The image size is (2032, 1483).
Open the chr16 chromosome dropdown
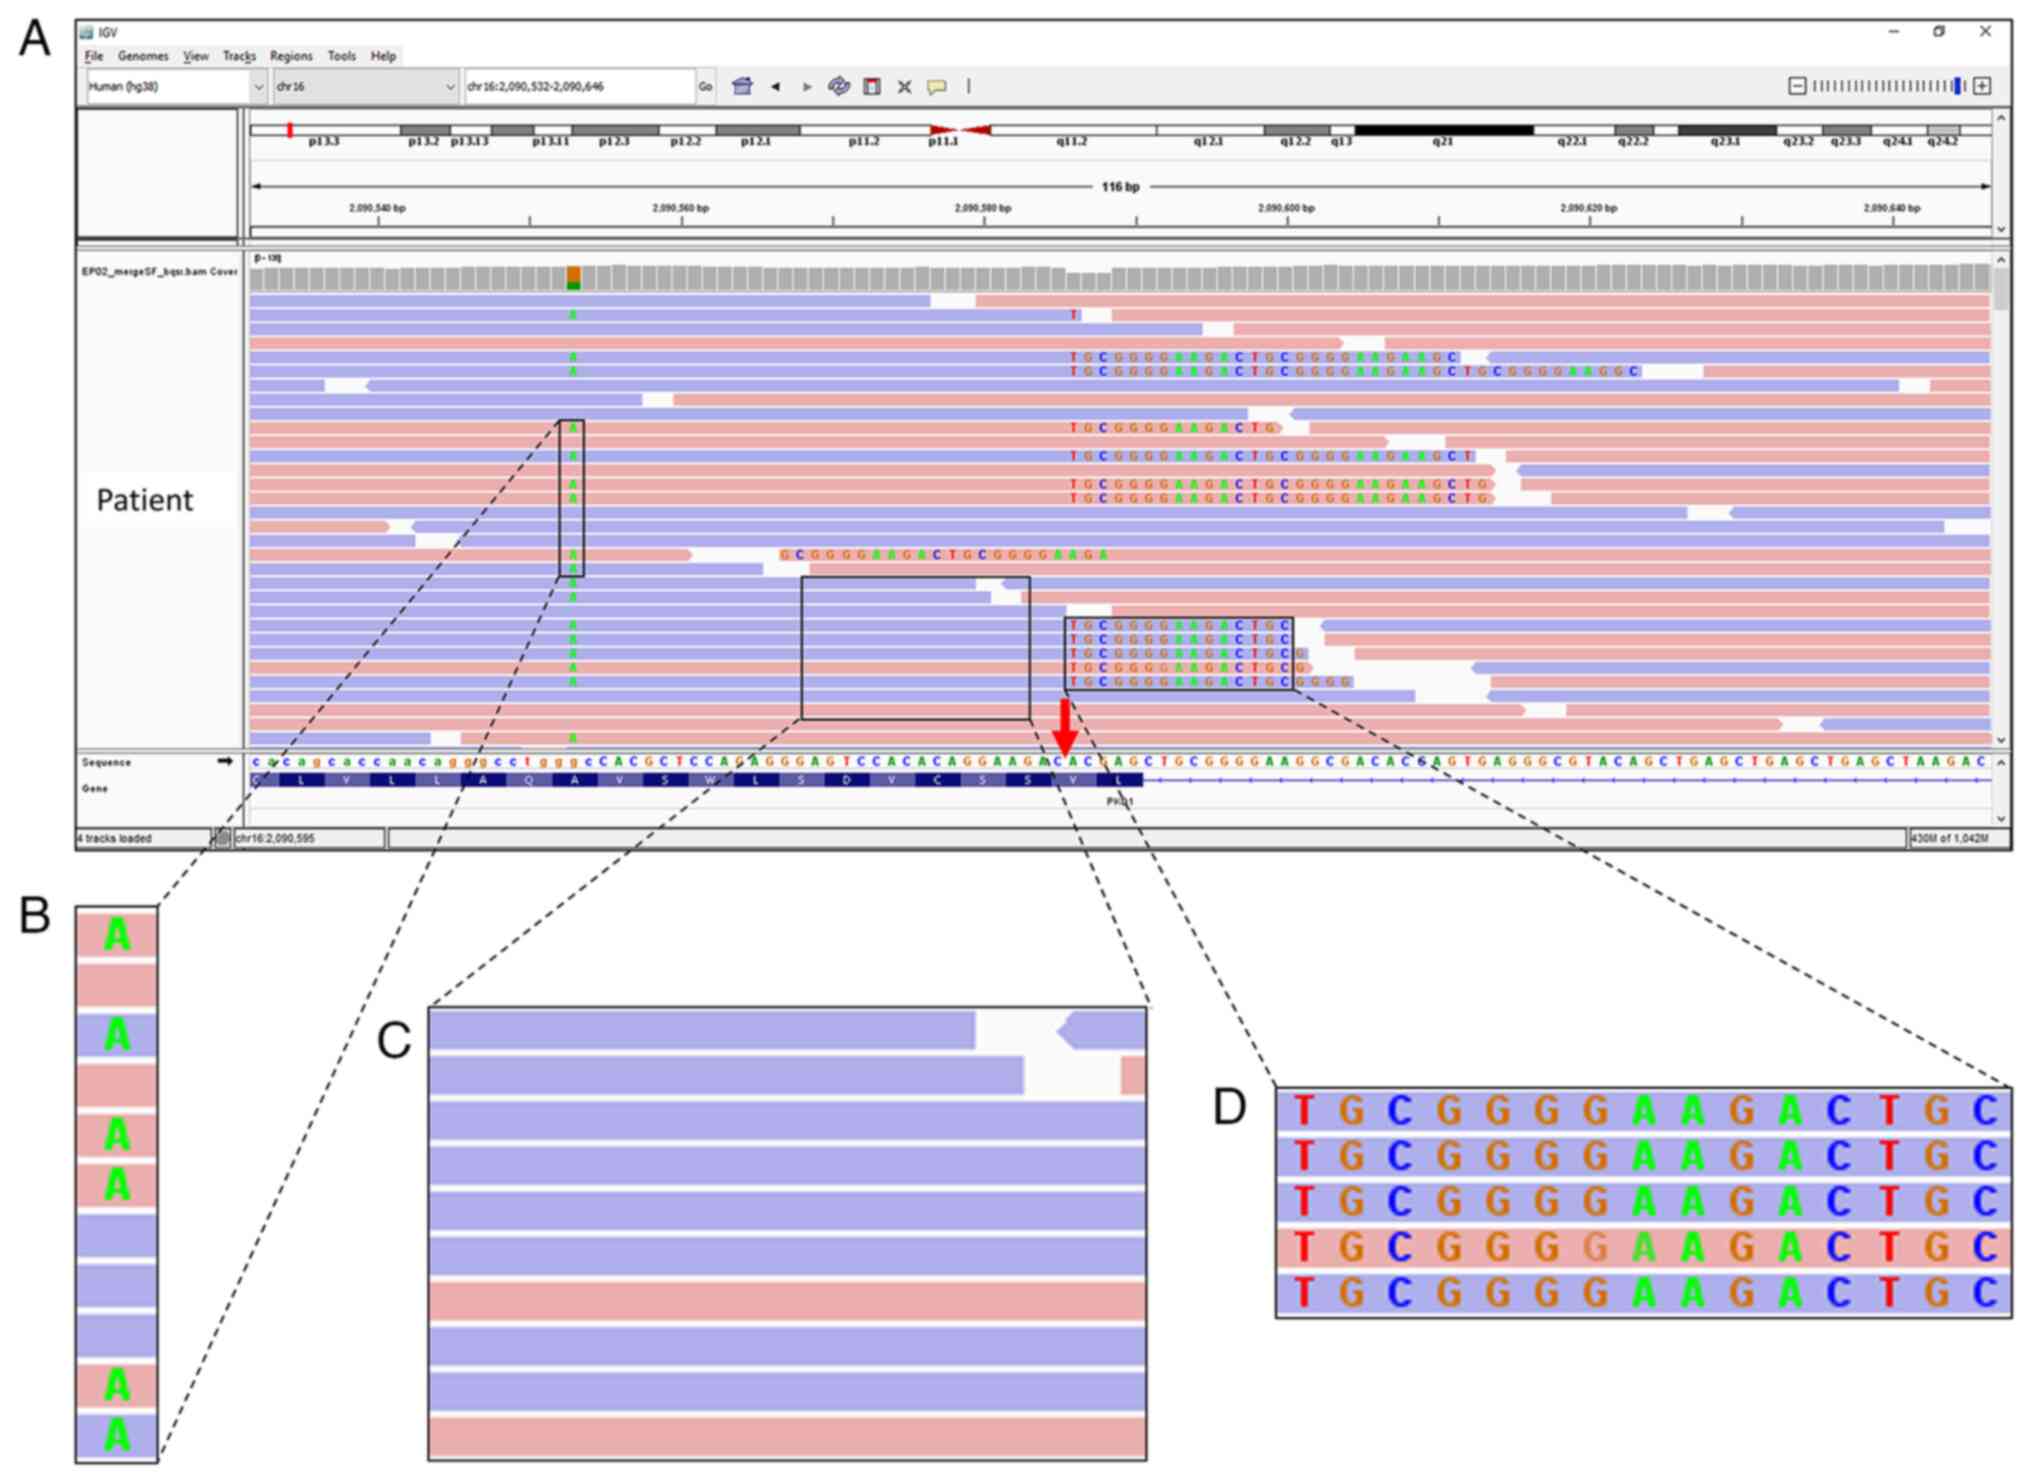pyautogui.click(x=450, y=87)
